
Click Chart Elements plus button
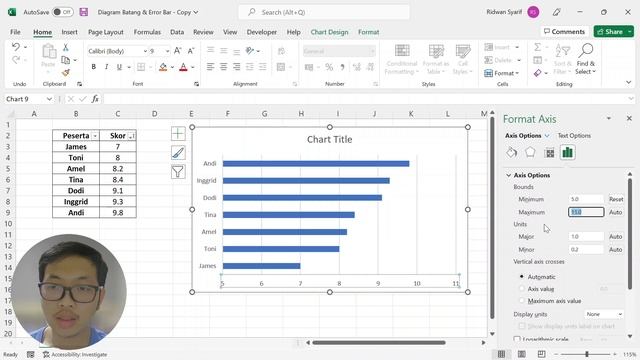click(x=178, y=133)
